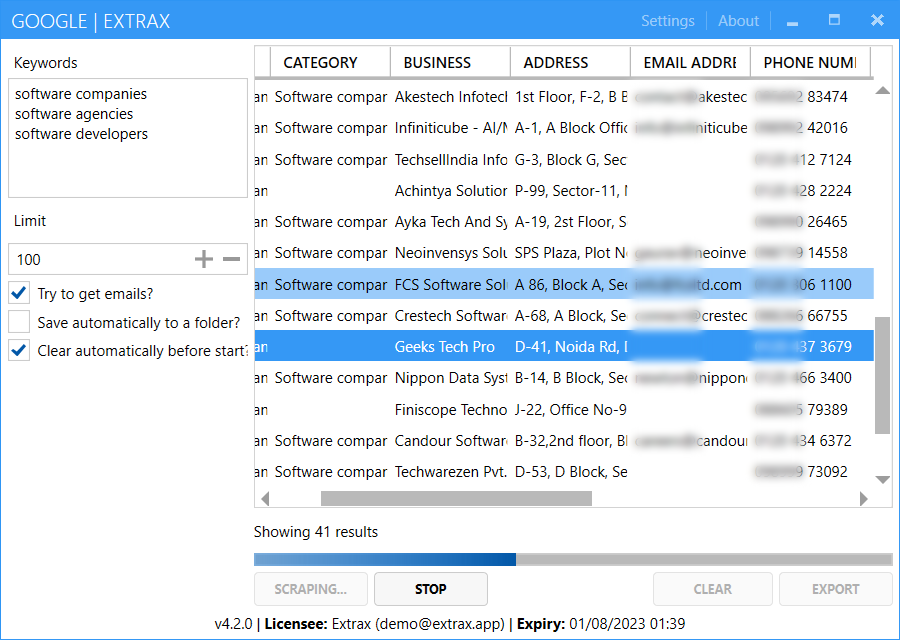The image size is (900, 640).
Task: Click address 'B-32,2nd floor' cell
Action: (571, 440)
